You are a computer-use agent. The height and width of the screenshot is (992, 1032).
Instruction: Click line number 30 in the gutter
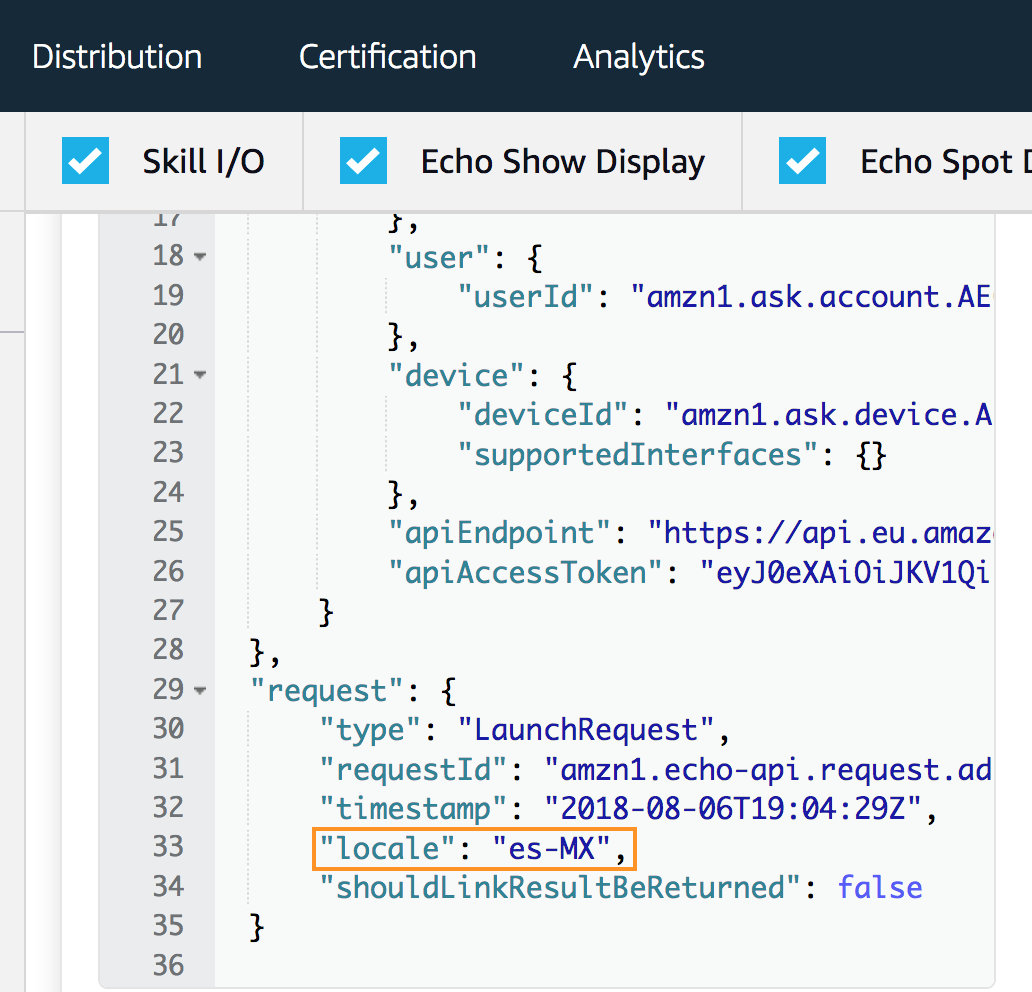point(167,729)
